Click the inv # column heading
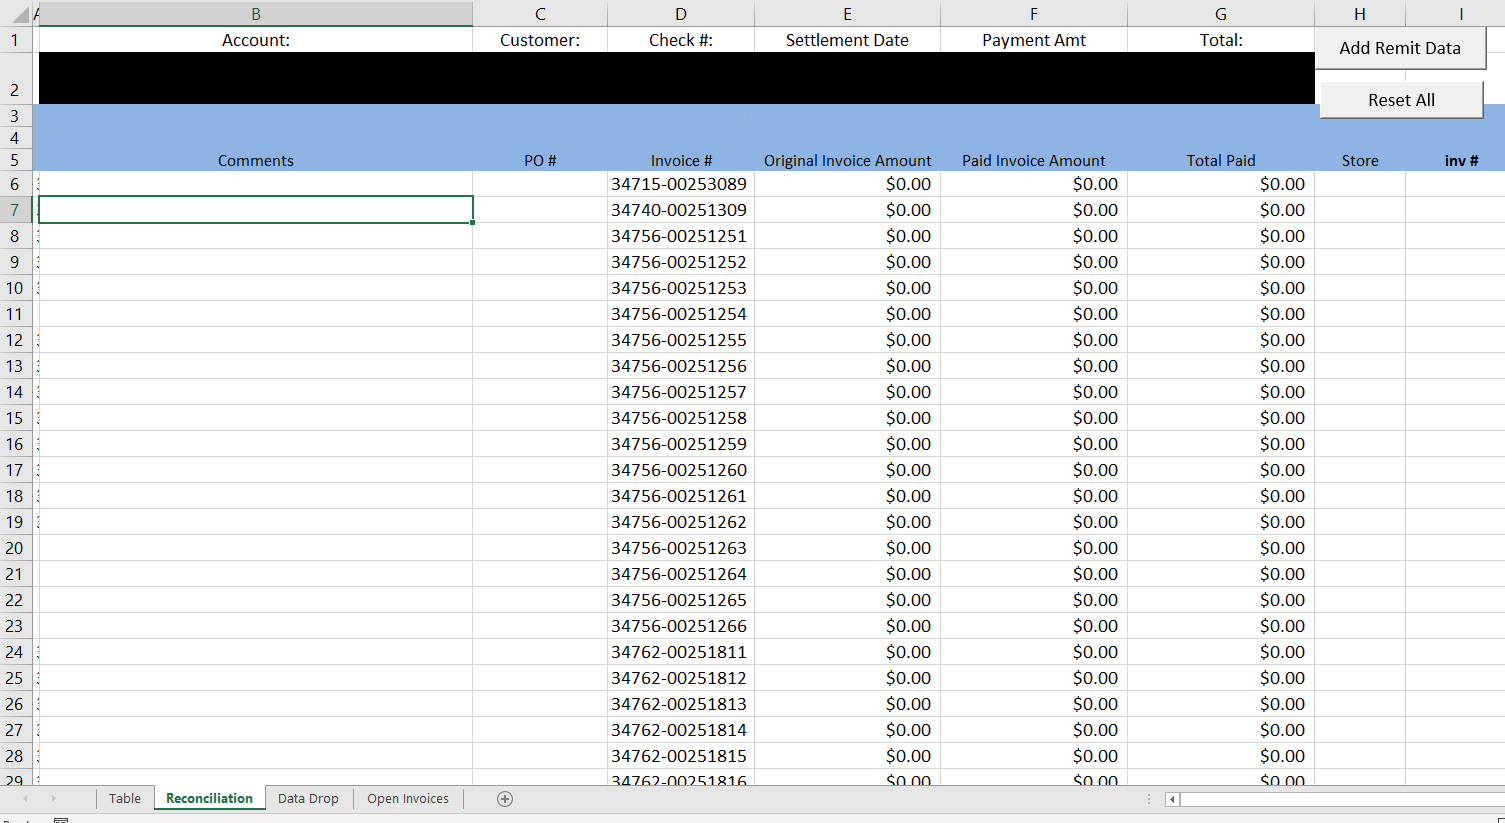 [x=1461, y=160]
